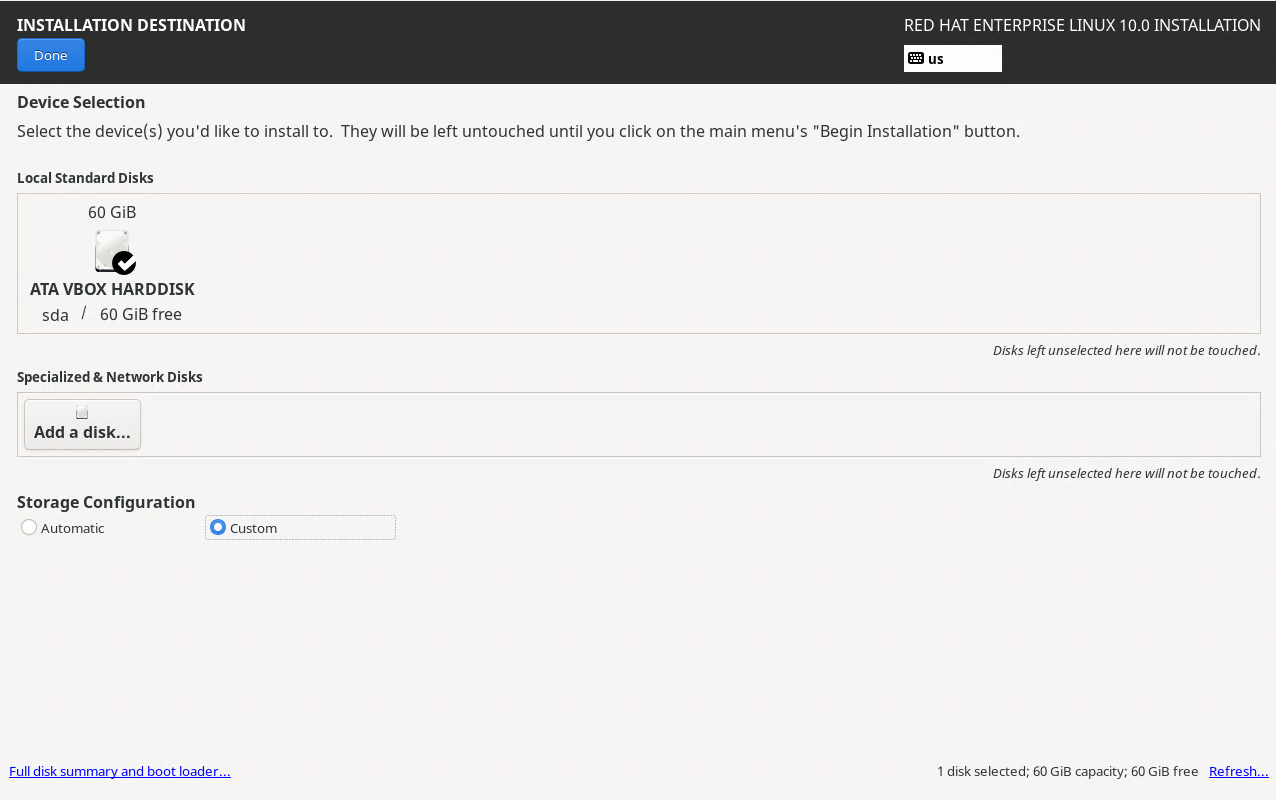Click the Done button

pyautogui.click(x=51, y=55)
